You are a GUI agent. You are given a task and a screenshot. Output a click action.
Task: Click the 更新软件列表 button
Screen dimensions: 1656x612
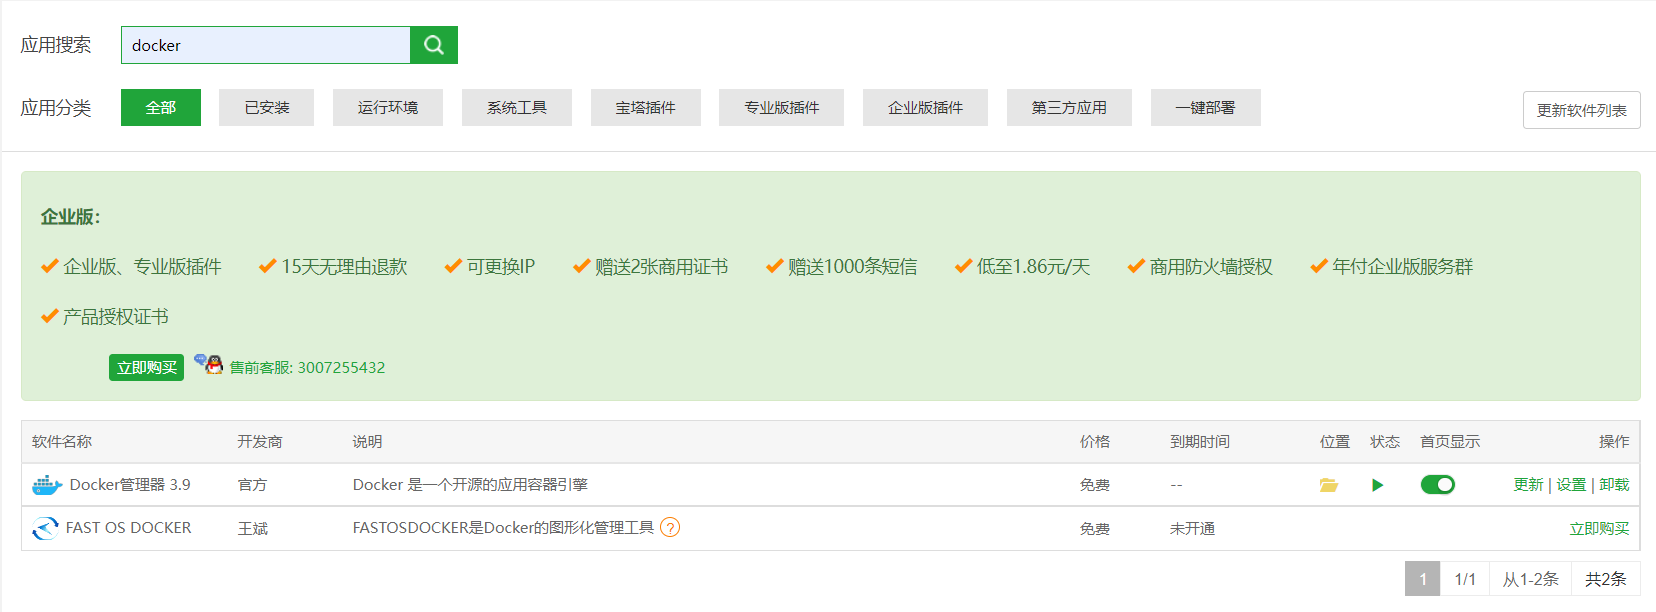(x=1582, y=110)
